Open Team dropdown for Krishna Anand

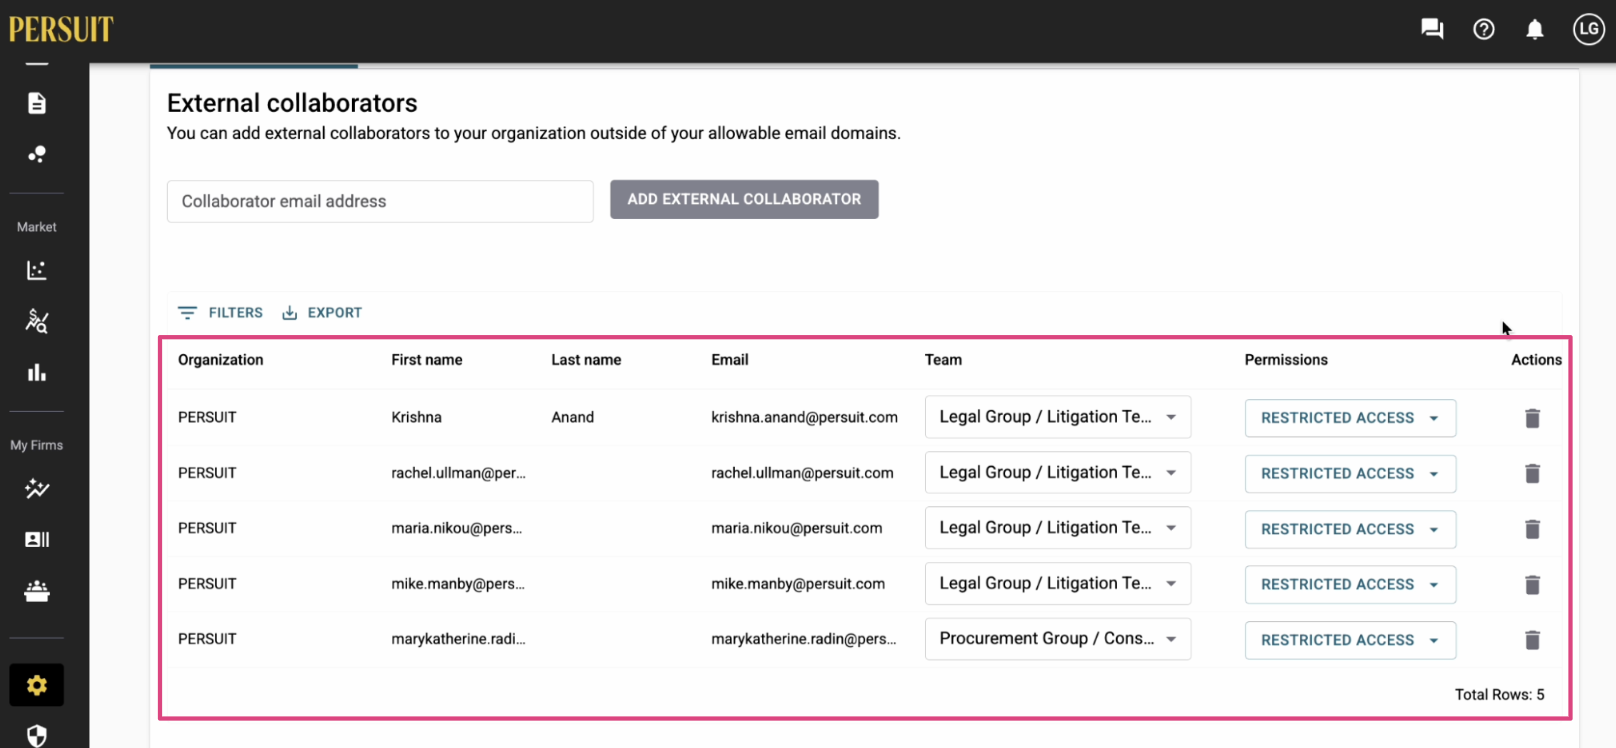pos(1058,417)
